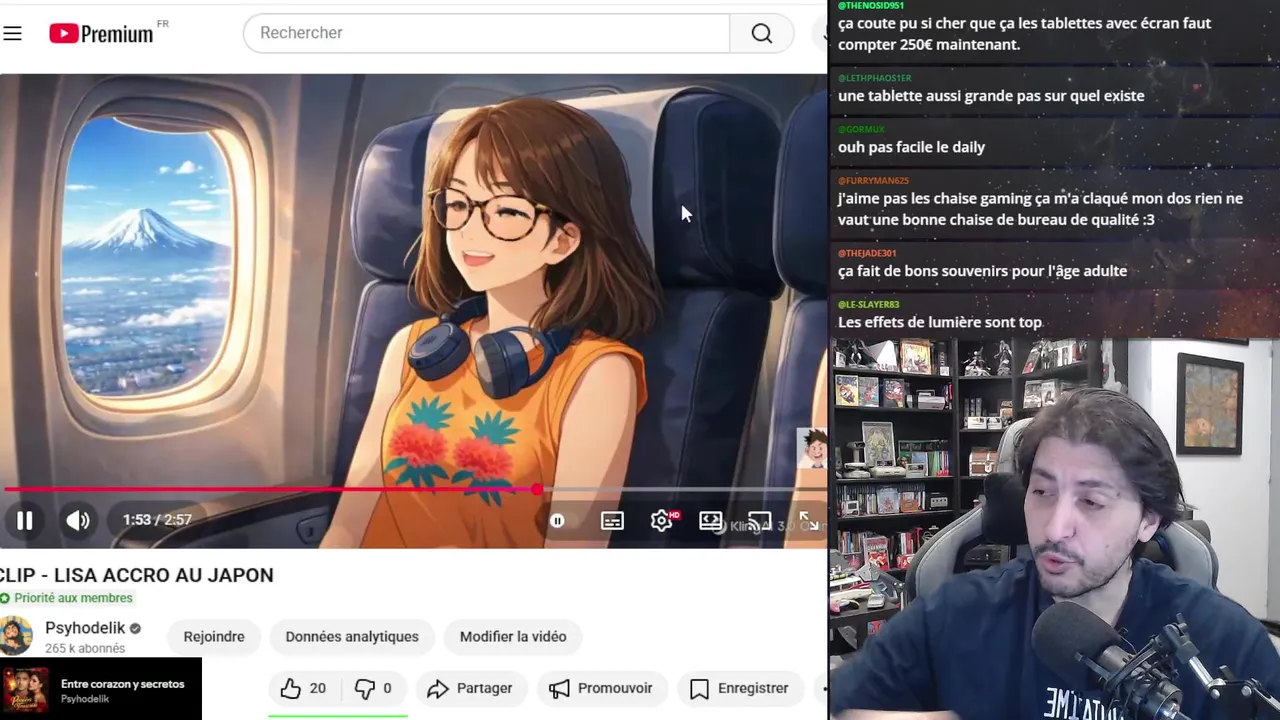The image size is (1280, 720).
Task: Click message 'ouh pas facile le daily'
Action: (x=912, y=147)
